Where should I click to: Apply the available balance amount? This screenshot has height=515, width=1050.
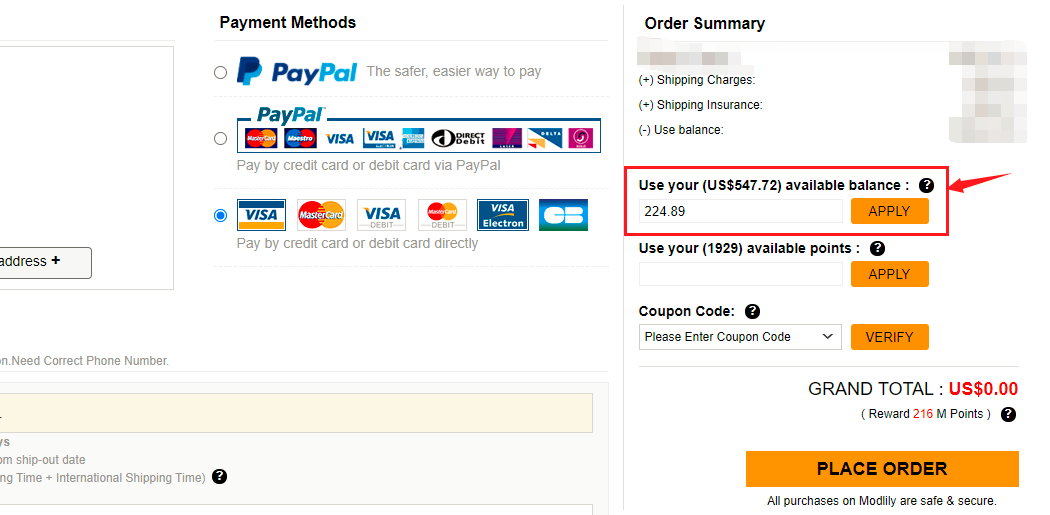[x=889, y=211]
